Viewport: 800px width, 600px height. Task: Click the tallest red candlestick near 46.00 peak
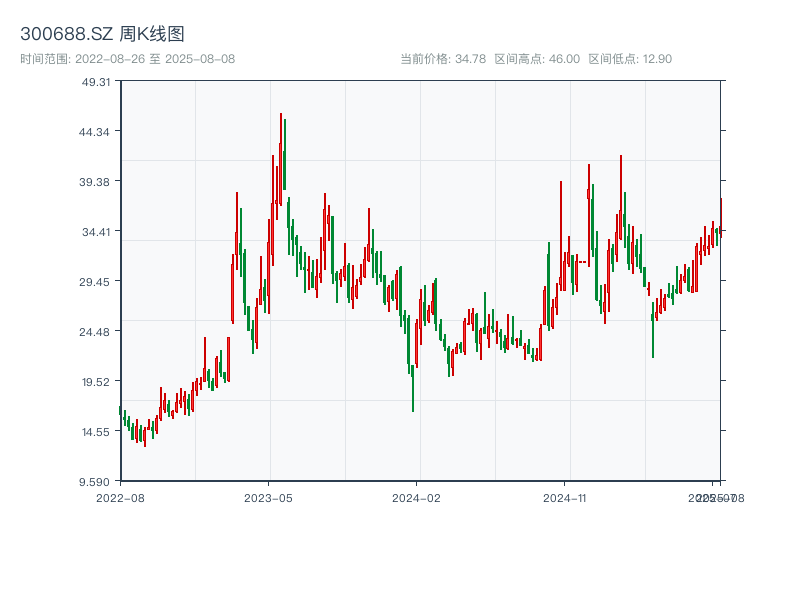point(281,159)
